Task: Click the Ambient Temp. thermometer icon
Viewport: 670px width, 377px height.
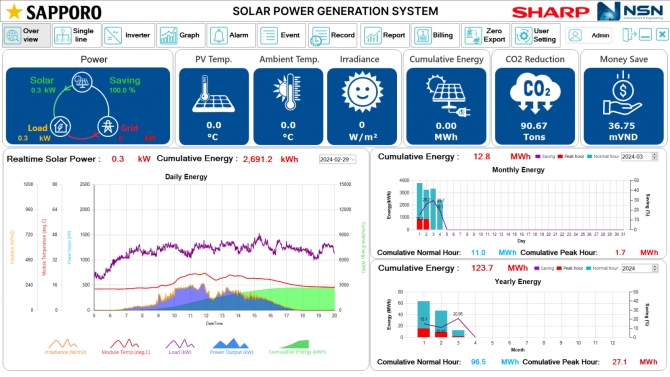Action: tap(288, 92)
